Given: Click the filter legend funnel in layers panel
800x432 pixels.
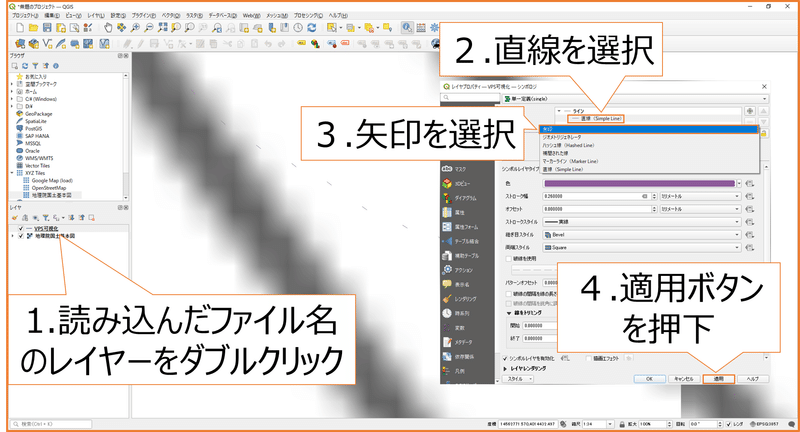Looking at the screenshot, I should pyautogui.click(x=45, y=218).
